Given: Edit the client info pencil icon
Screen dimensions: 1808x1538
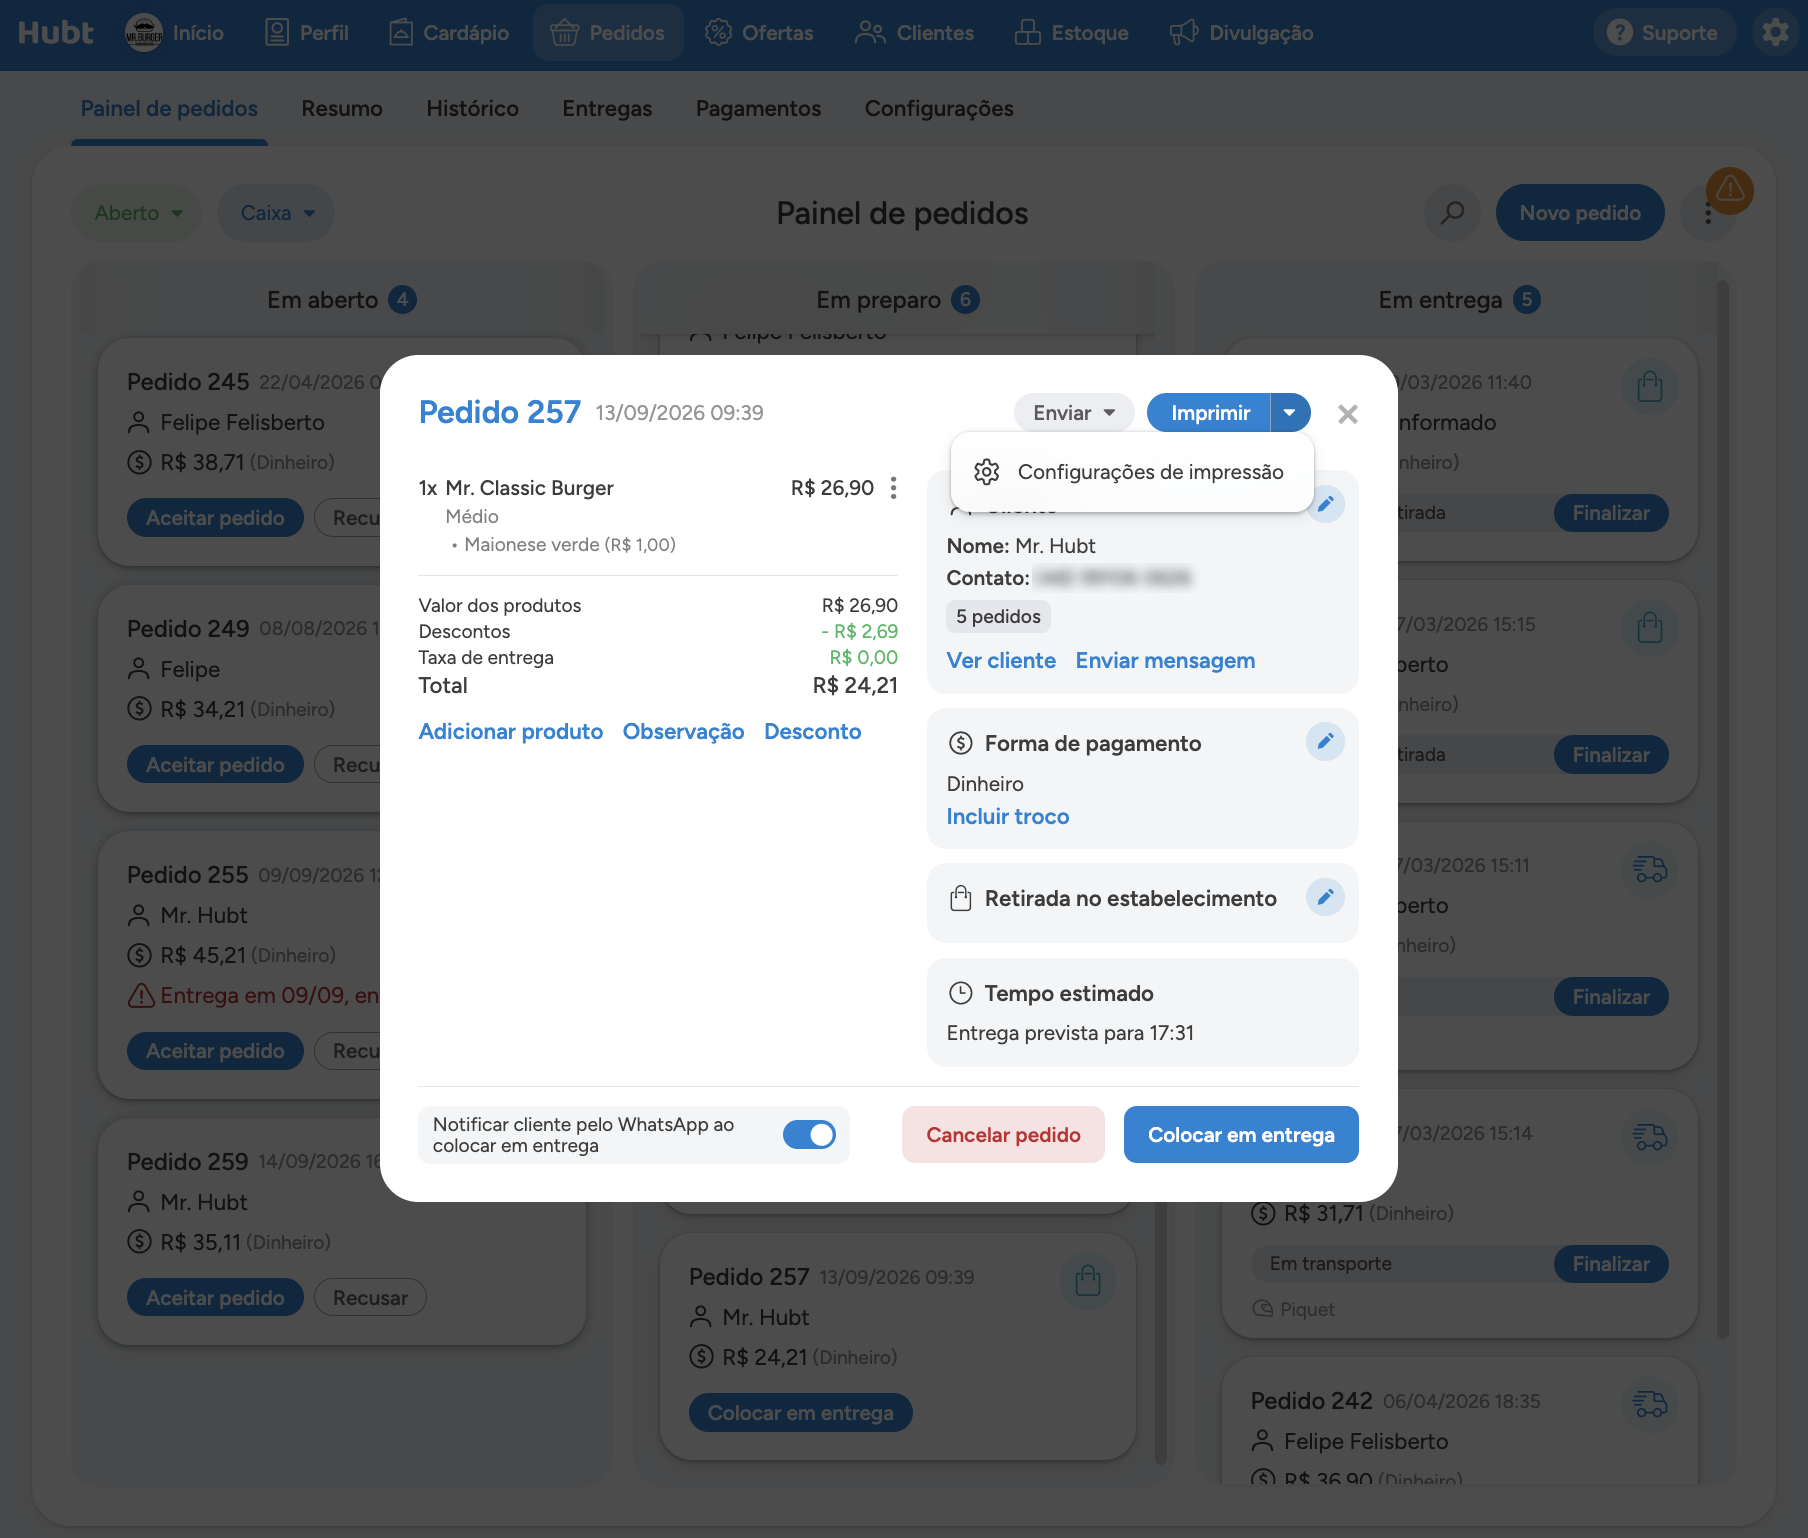Looking at the screenshot, I should pyautogui.click(x=1325, y=504).
